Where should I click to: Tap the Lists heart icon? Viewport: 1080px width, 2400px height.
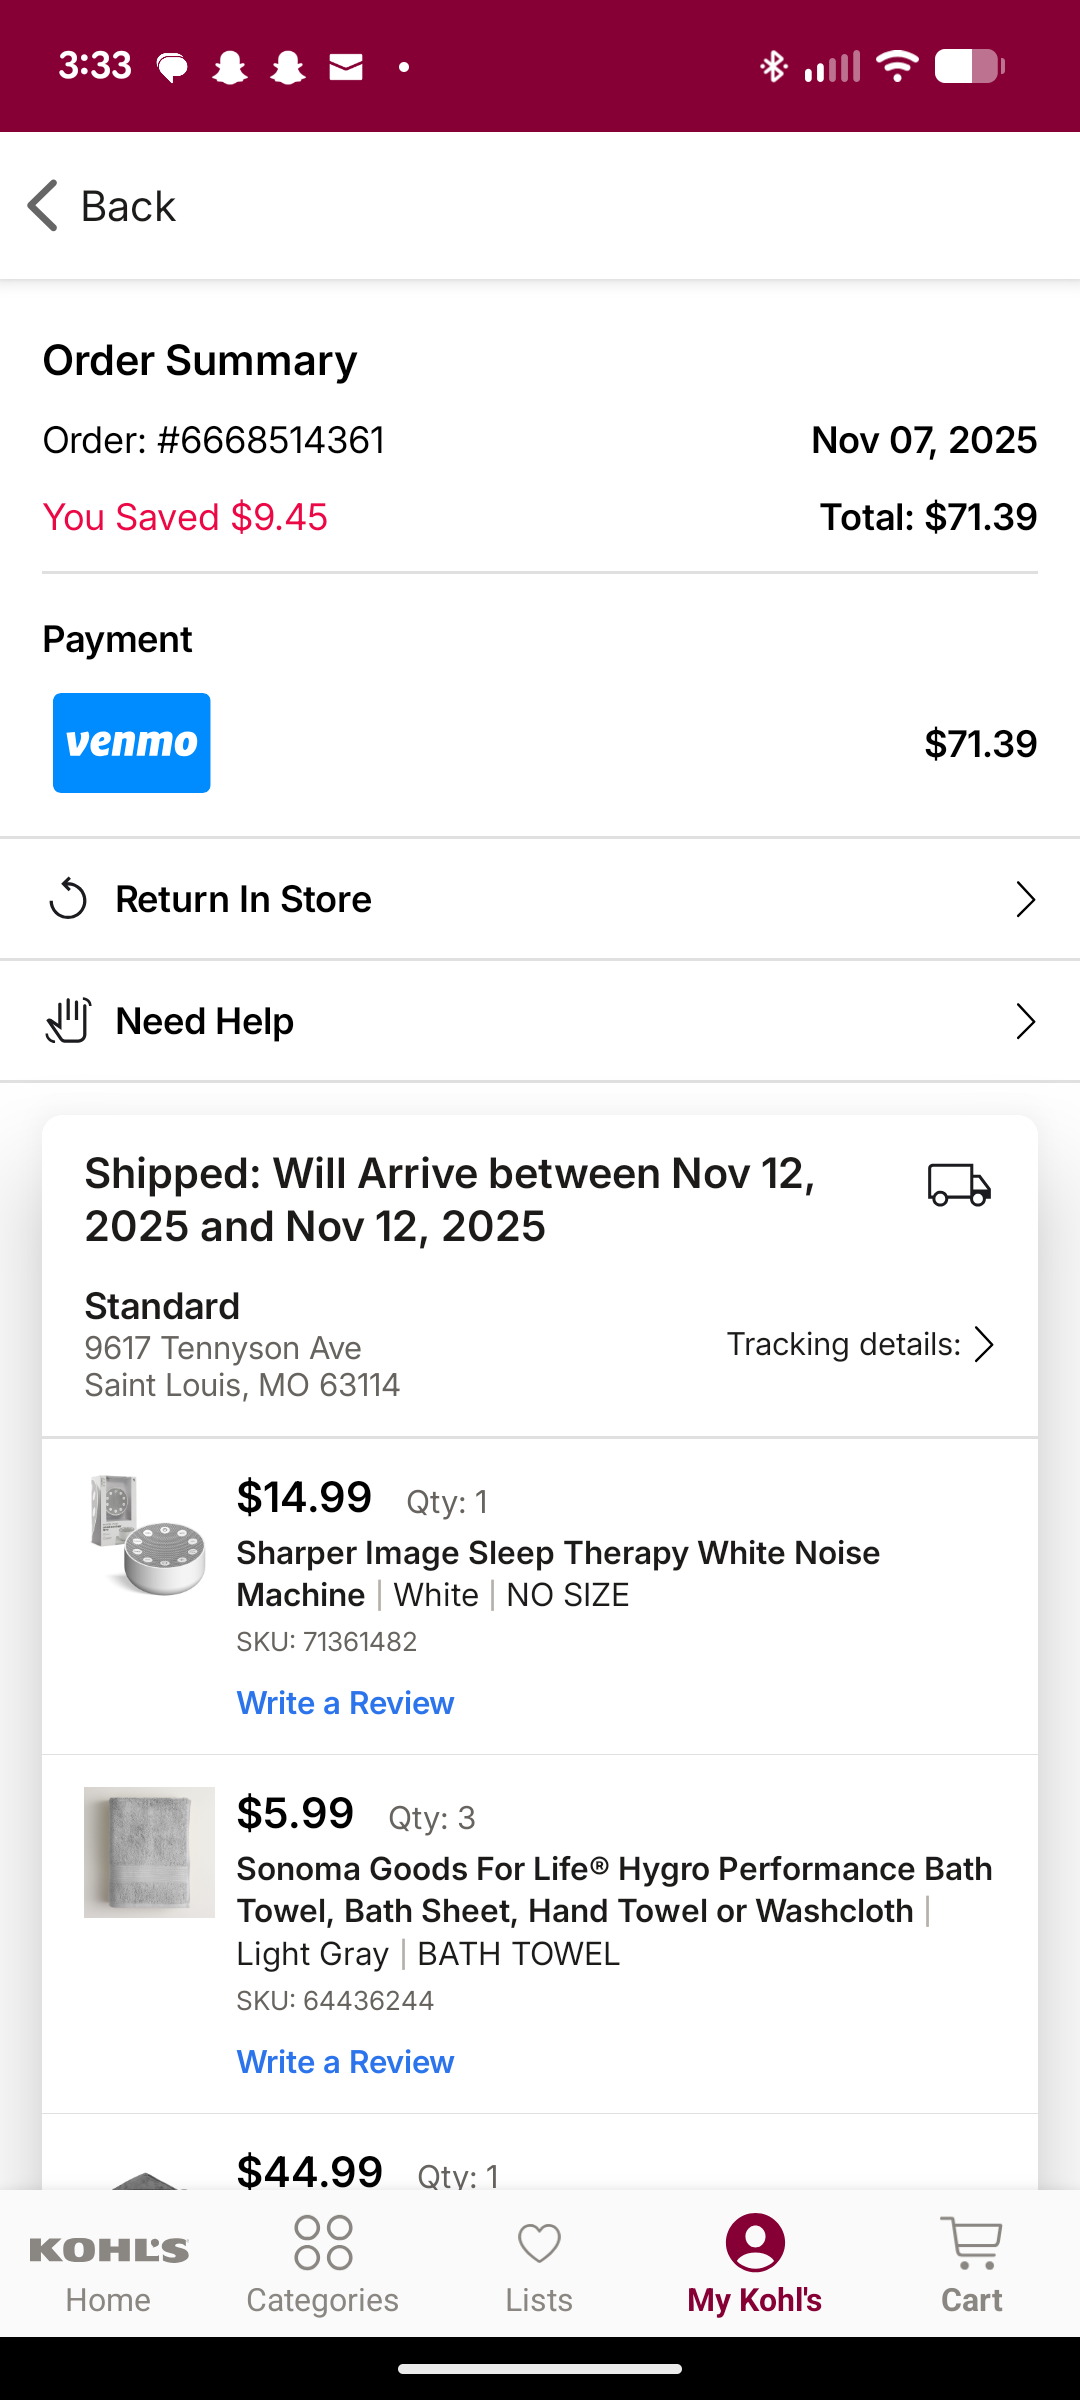[x=539, y=2243]
